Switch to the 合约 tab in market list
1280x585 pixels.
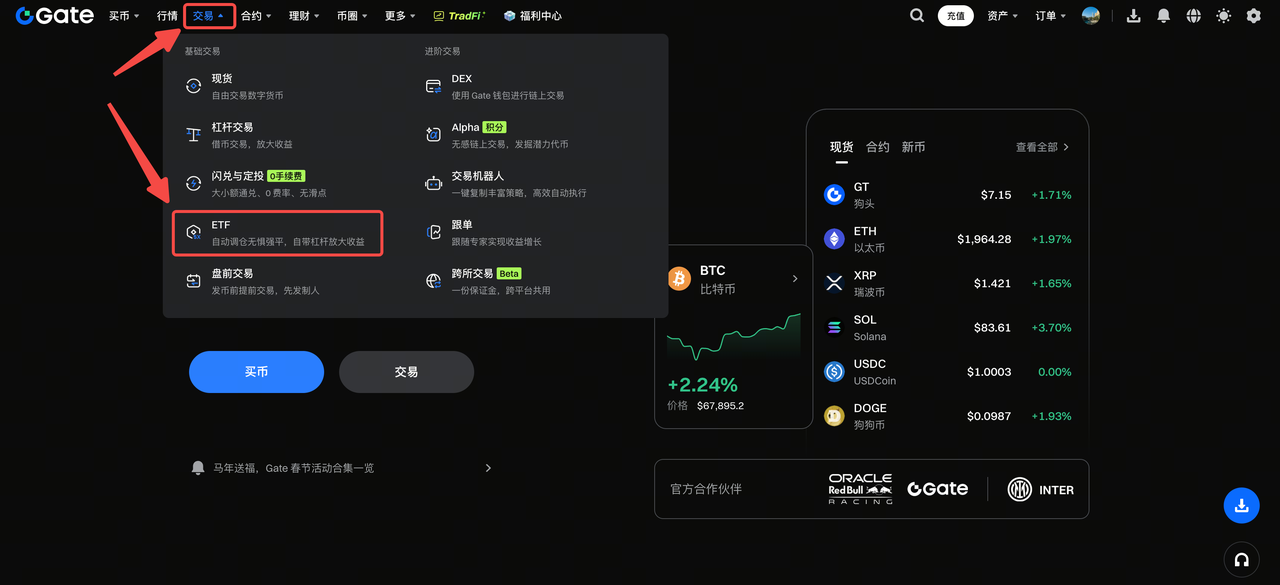coord(878,147)
